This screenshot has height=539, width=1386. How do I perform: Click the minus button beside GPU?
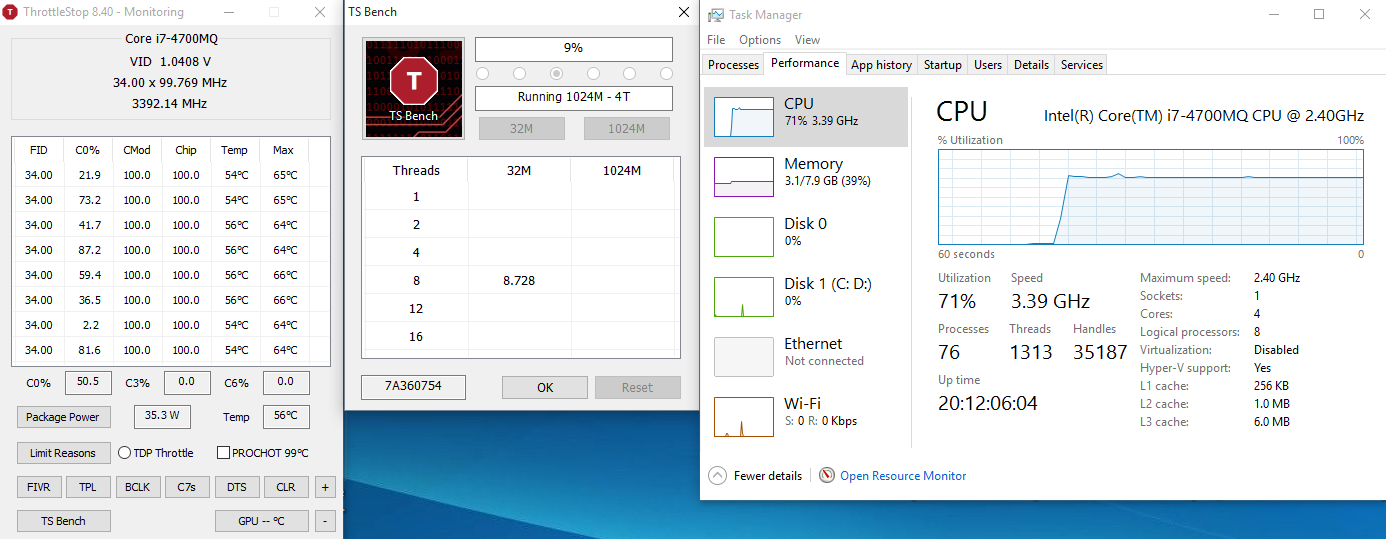click(325, 521)
